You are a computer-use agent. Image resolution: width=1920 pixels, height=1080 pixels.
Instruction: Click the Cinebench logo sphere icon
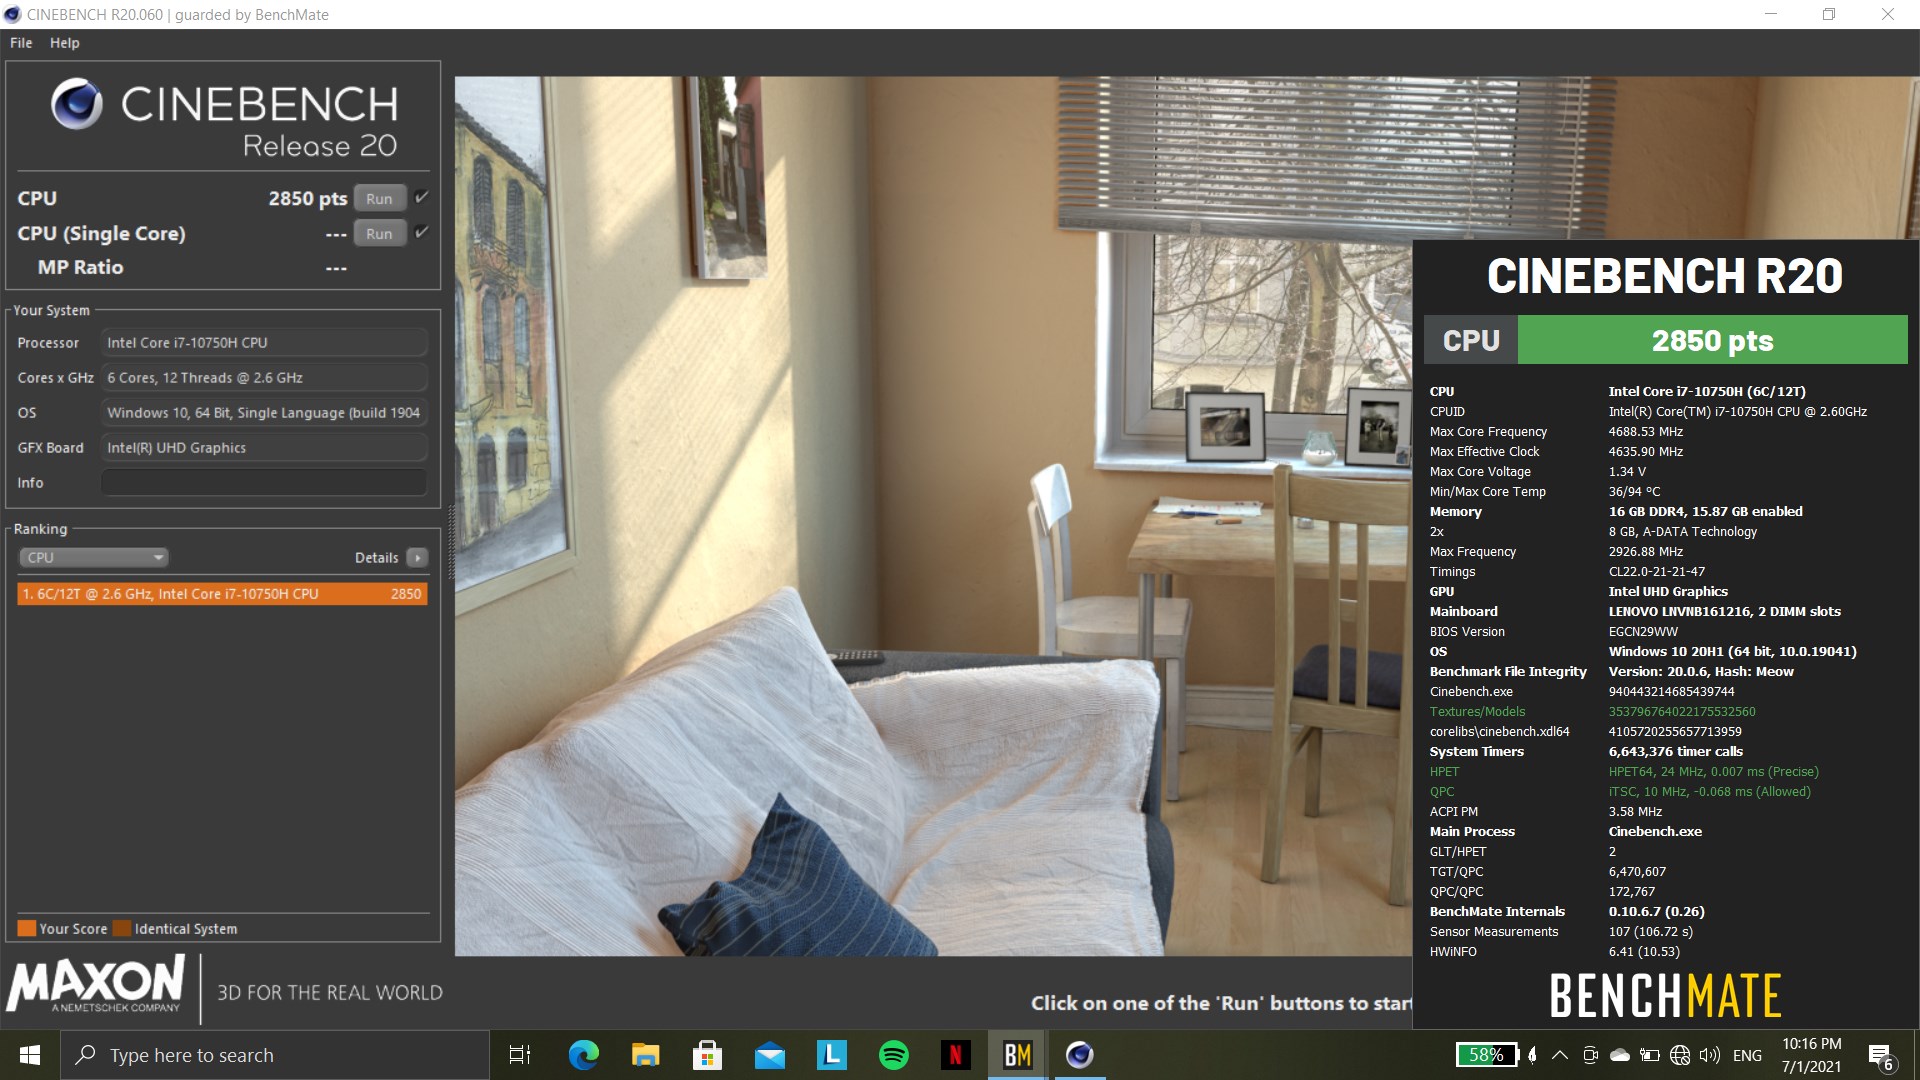pyautogui.click(x=77, y=104)
